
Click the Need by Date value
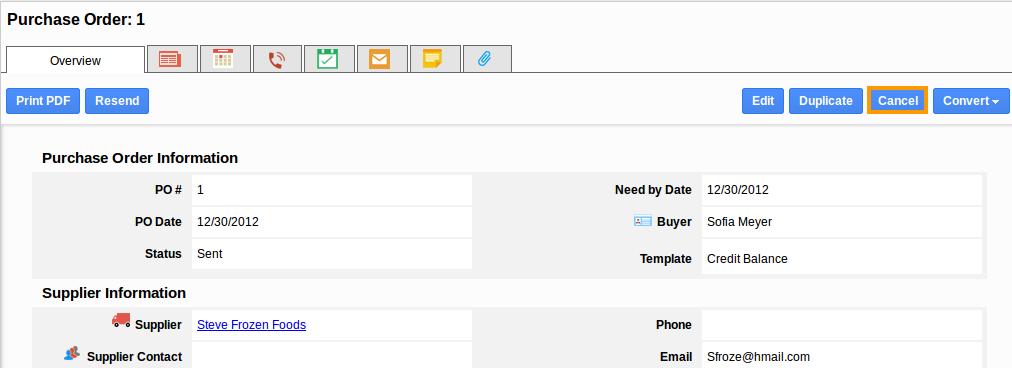pyautogui.click(x=738, y=190)
